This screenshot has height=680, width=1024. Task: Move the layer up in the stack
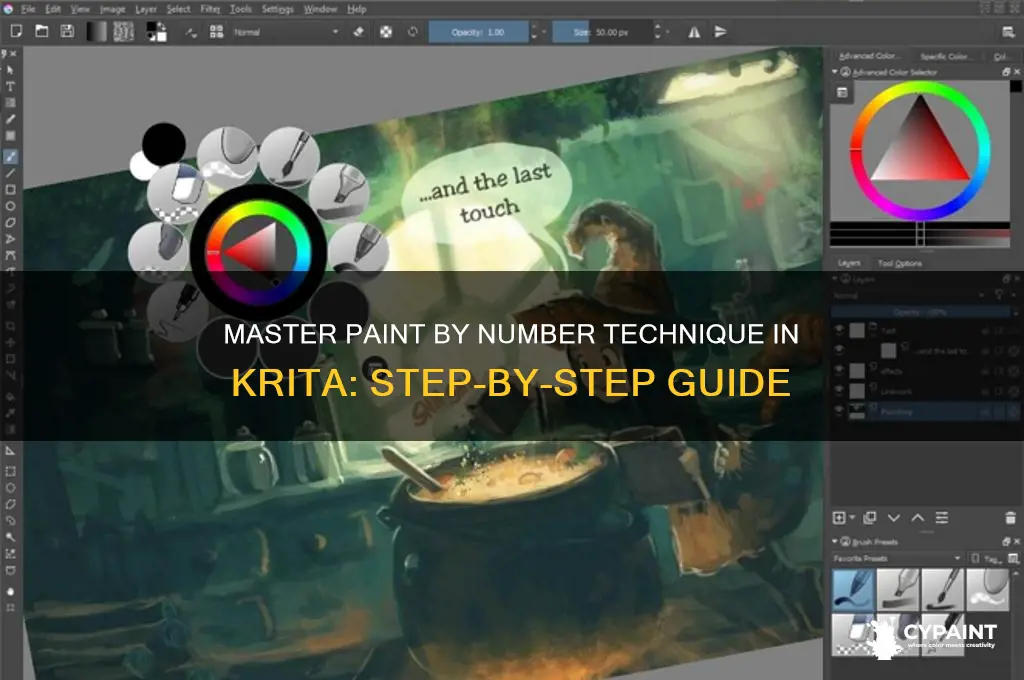[x=918, y=518]
